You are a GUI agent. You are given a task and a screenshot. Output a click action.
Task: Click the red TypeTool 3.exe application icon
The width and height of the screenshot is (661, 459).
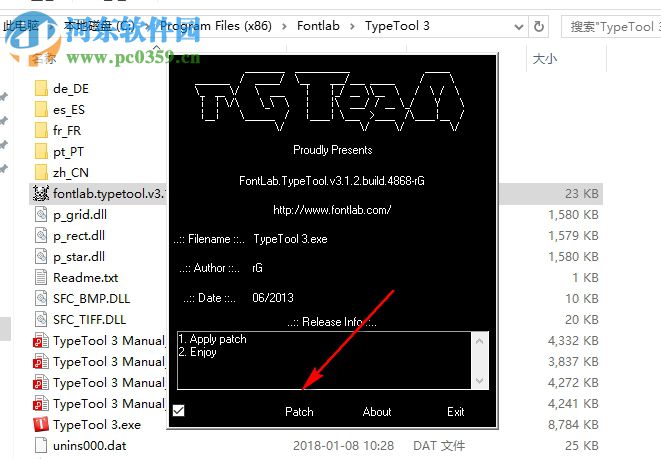tap(41, 424)
